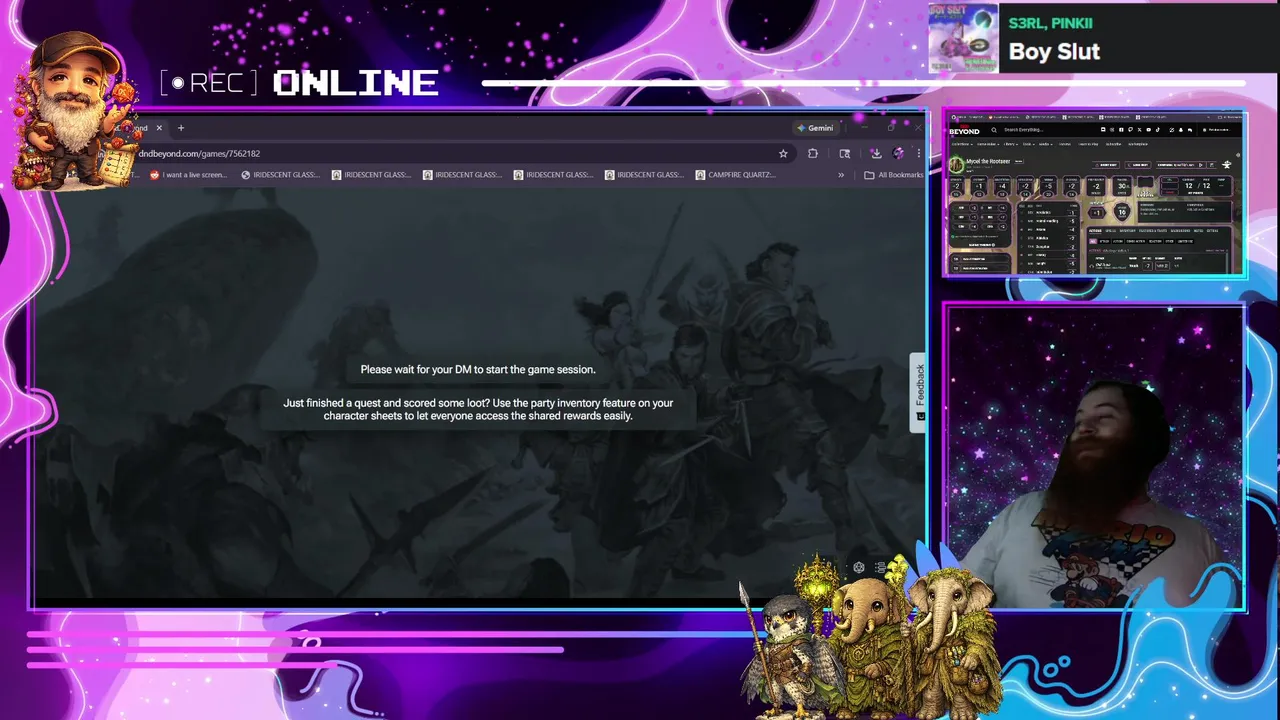The image size is (1280, 720).
Task: Click the YouTube icon in preview window
Action: pyautogui.click(x=1149, y=130)
